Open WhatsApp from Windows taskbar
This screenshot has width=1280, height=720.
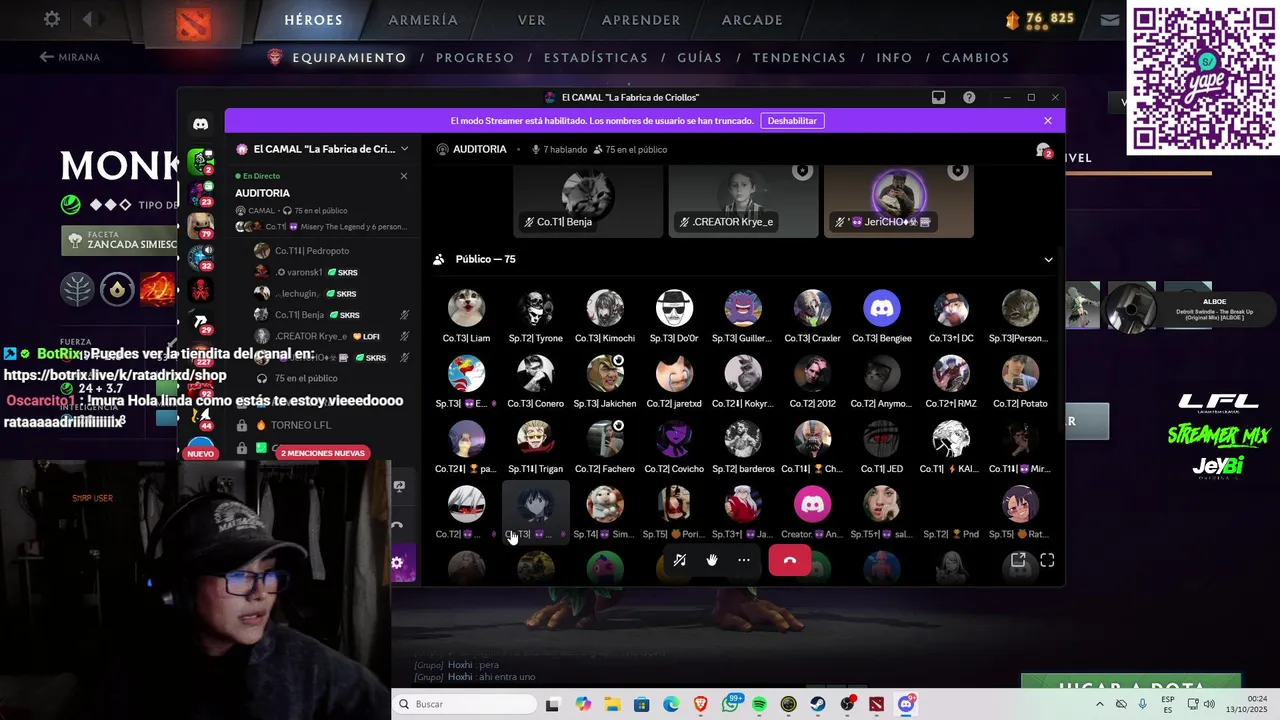coord(730,705)
